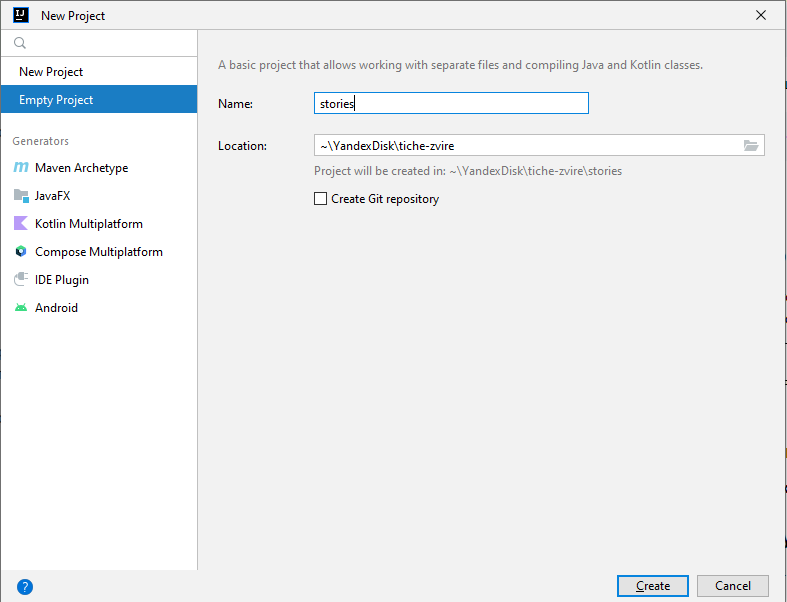The width and height of the screenshot is (787, 602).
Task: Click the Cancel button
Action: (x=733, y=586)
